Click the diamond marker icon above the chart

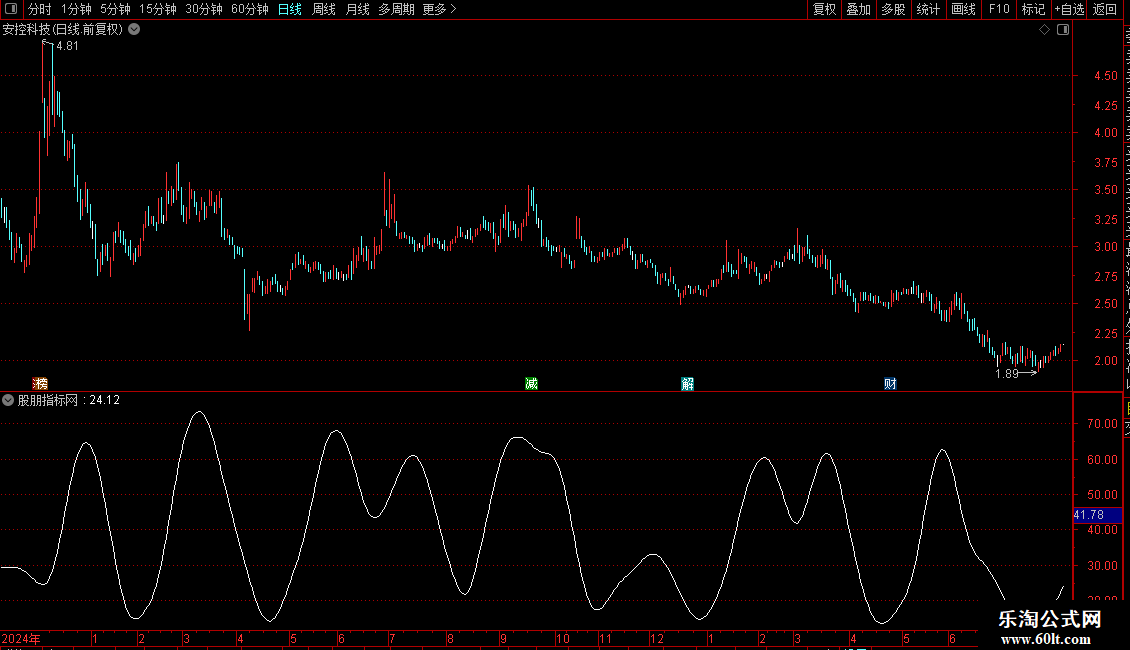coord(1044,30)
